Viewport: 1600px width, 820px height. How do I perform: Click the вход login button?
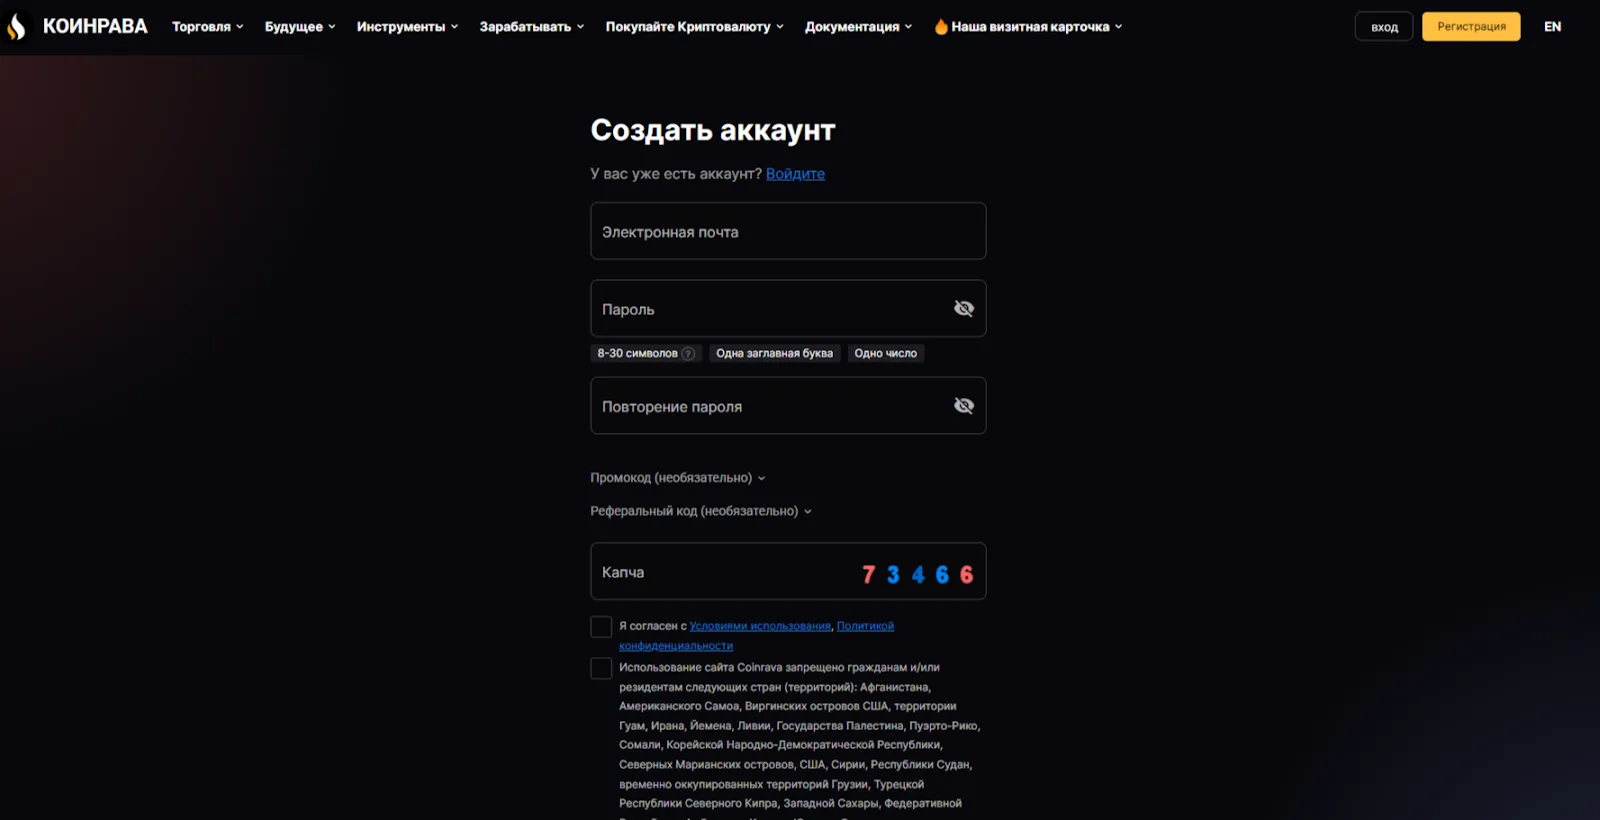click(x=1384, y=27)
